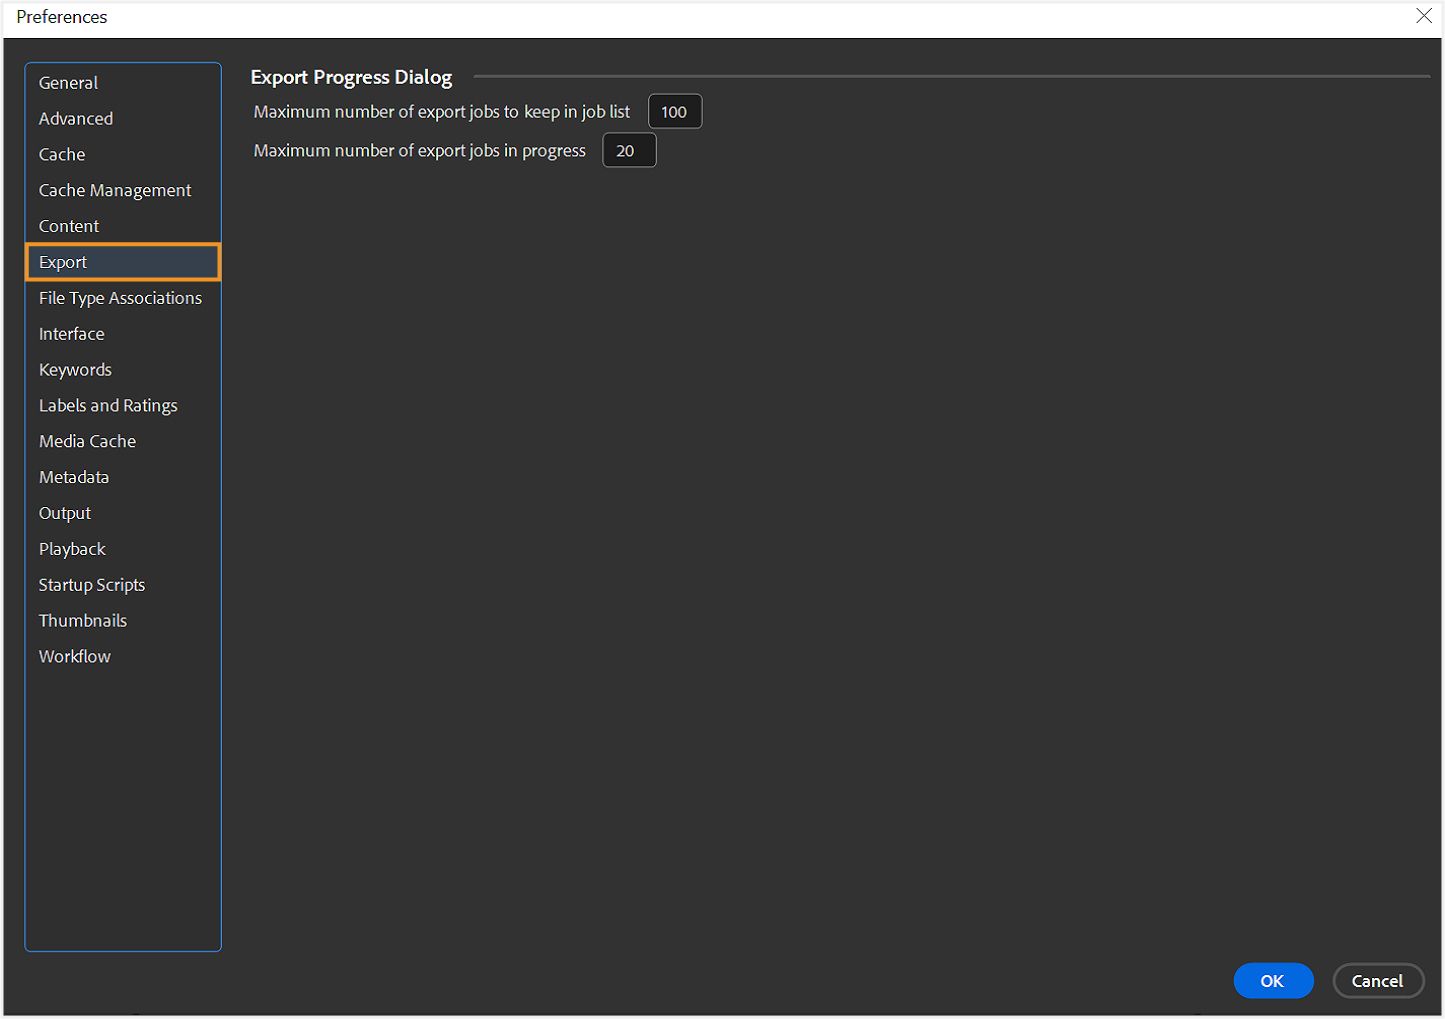Open Startup Scripts settings
1445x1019 pixels.
click(x=91, y=584)
